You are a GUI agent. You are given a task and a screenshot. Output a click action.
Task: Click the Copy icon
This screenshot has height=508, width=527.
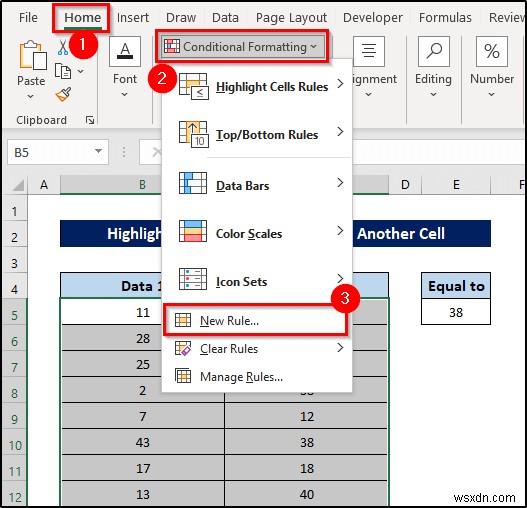(63, 71)
